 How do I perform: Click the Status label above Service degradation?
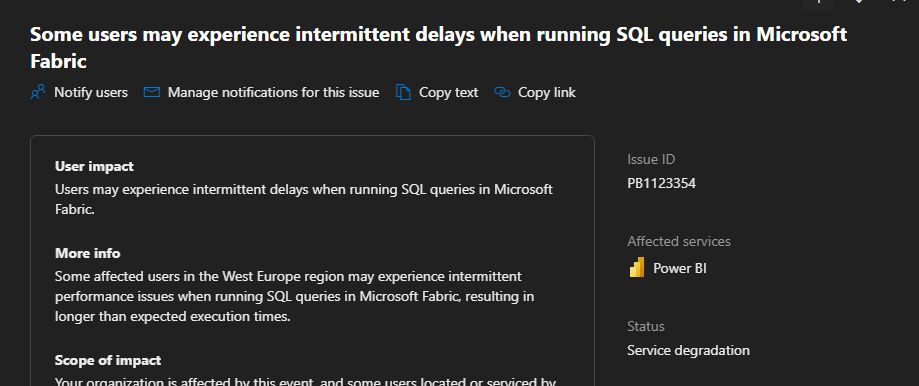coord(646,326)
